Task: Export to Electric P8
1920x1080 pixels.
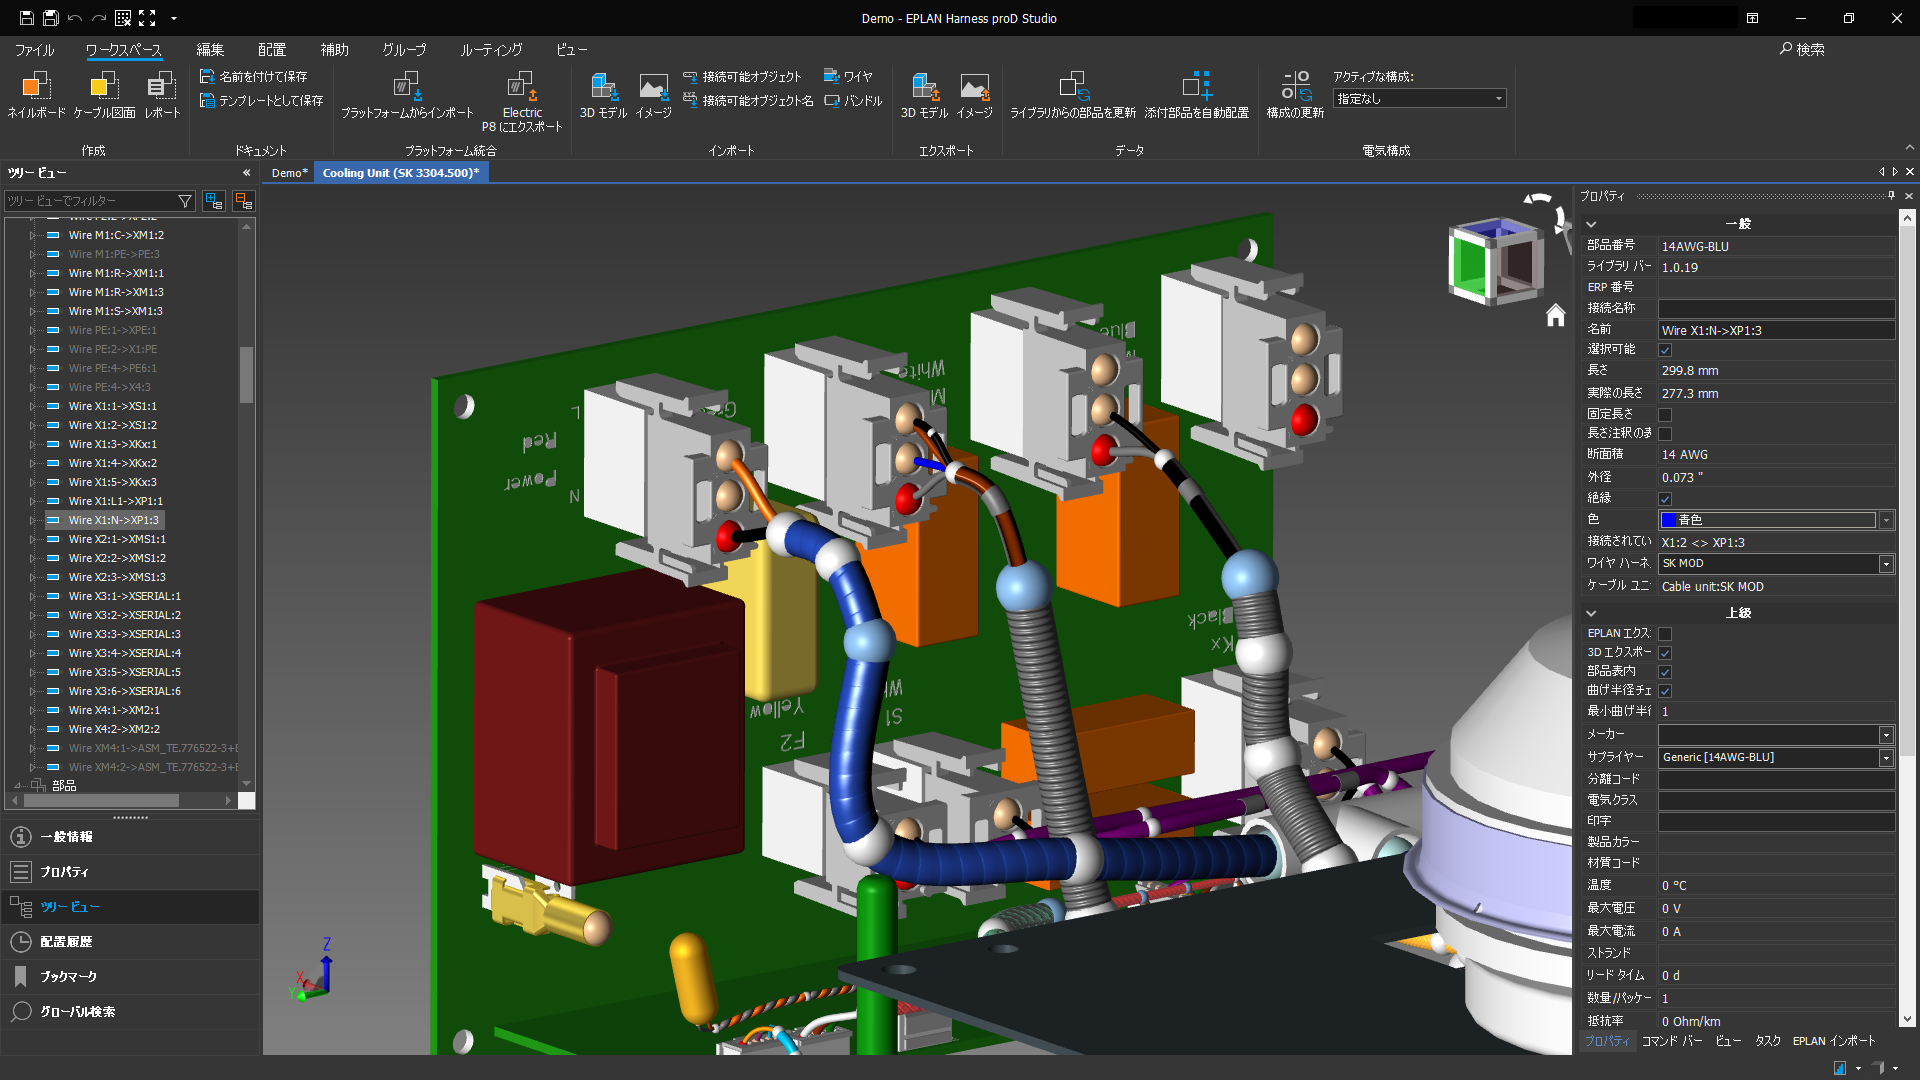Action: 522,100
